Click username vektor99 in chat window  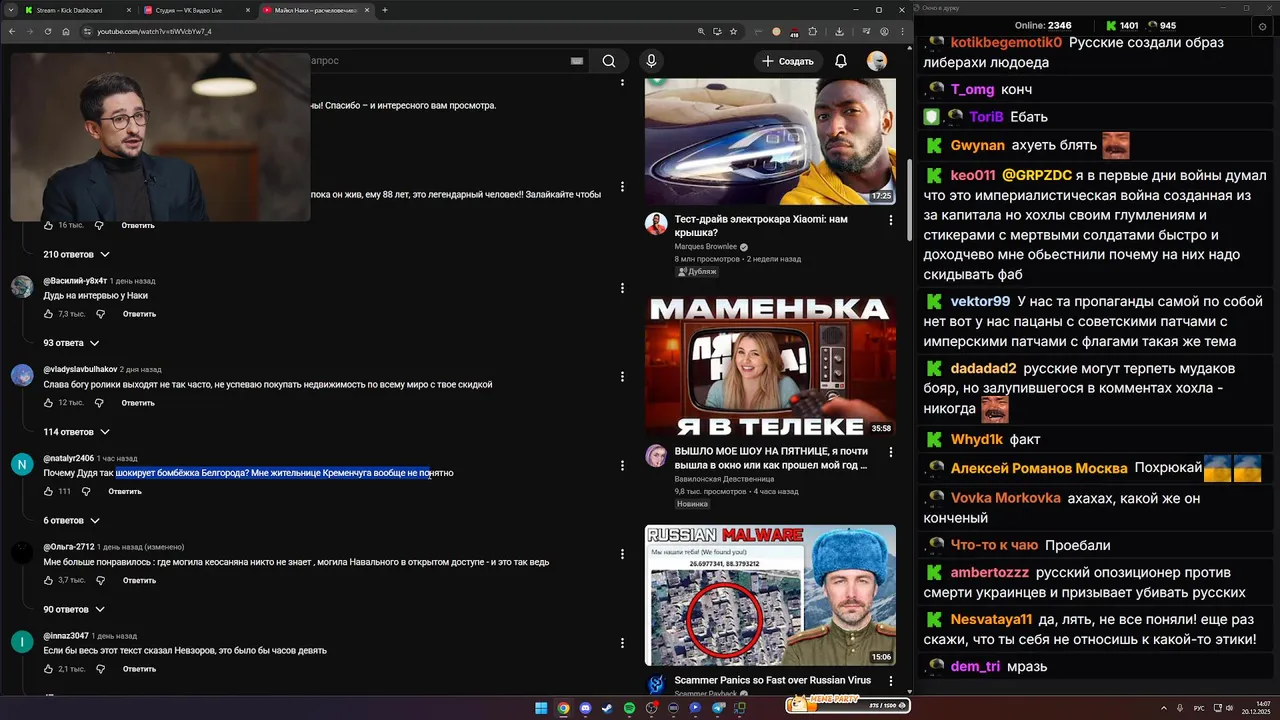coord(980,301)
